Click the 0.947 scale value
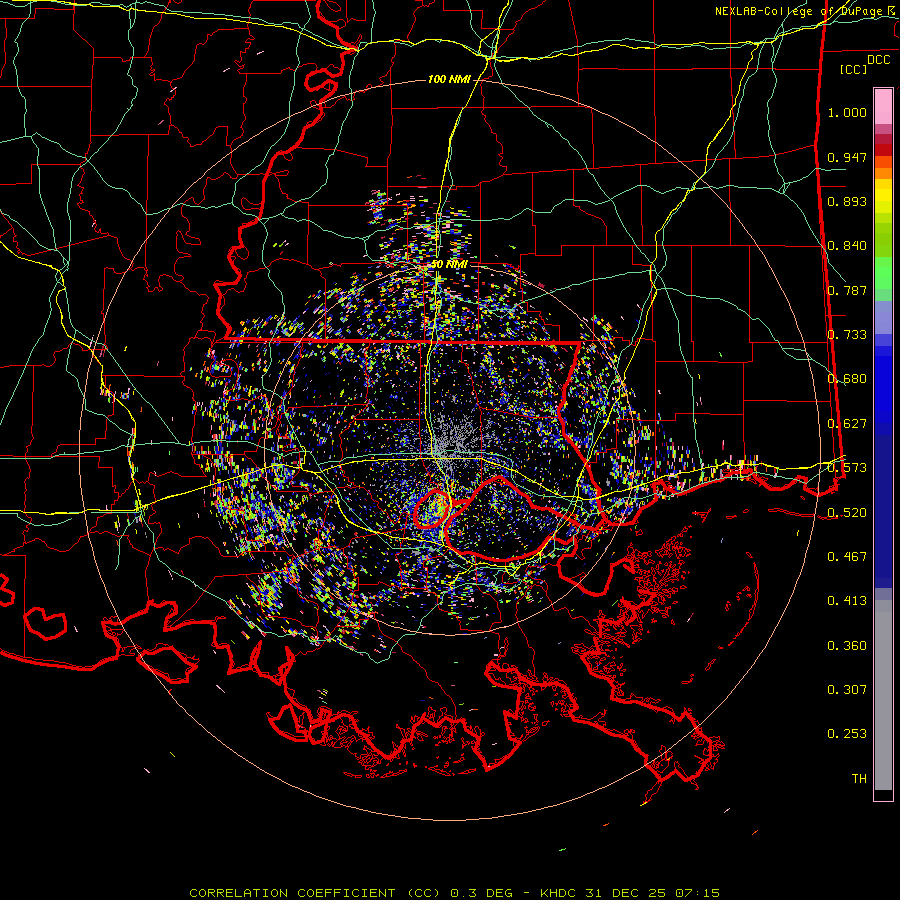This screenshot has height=900, width=900. coord(847,157)
